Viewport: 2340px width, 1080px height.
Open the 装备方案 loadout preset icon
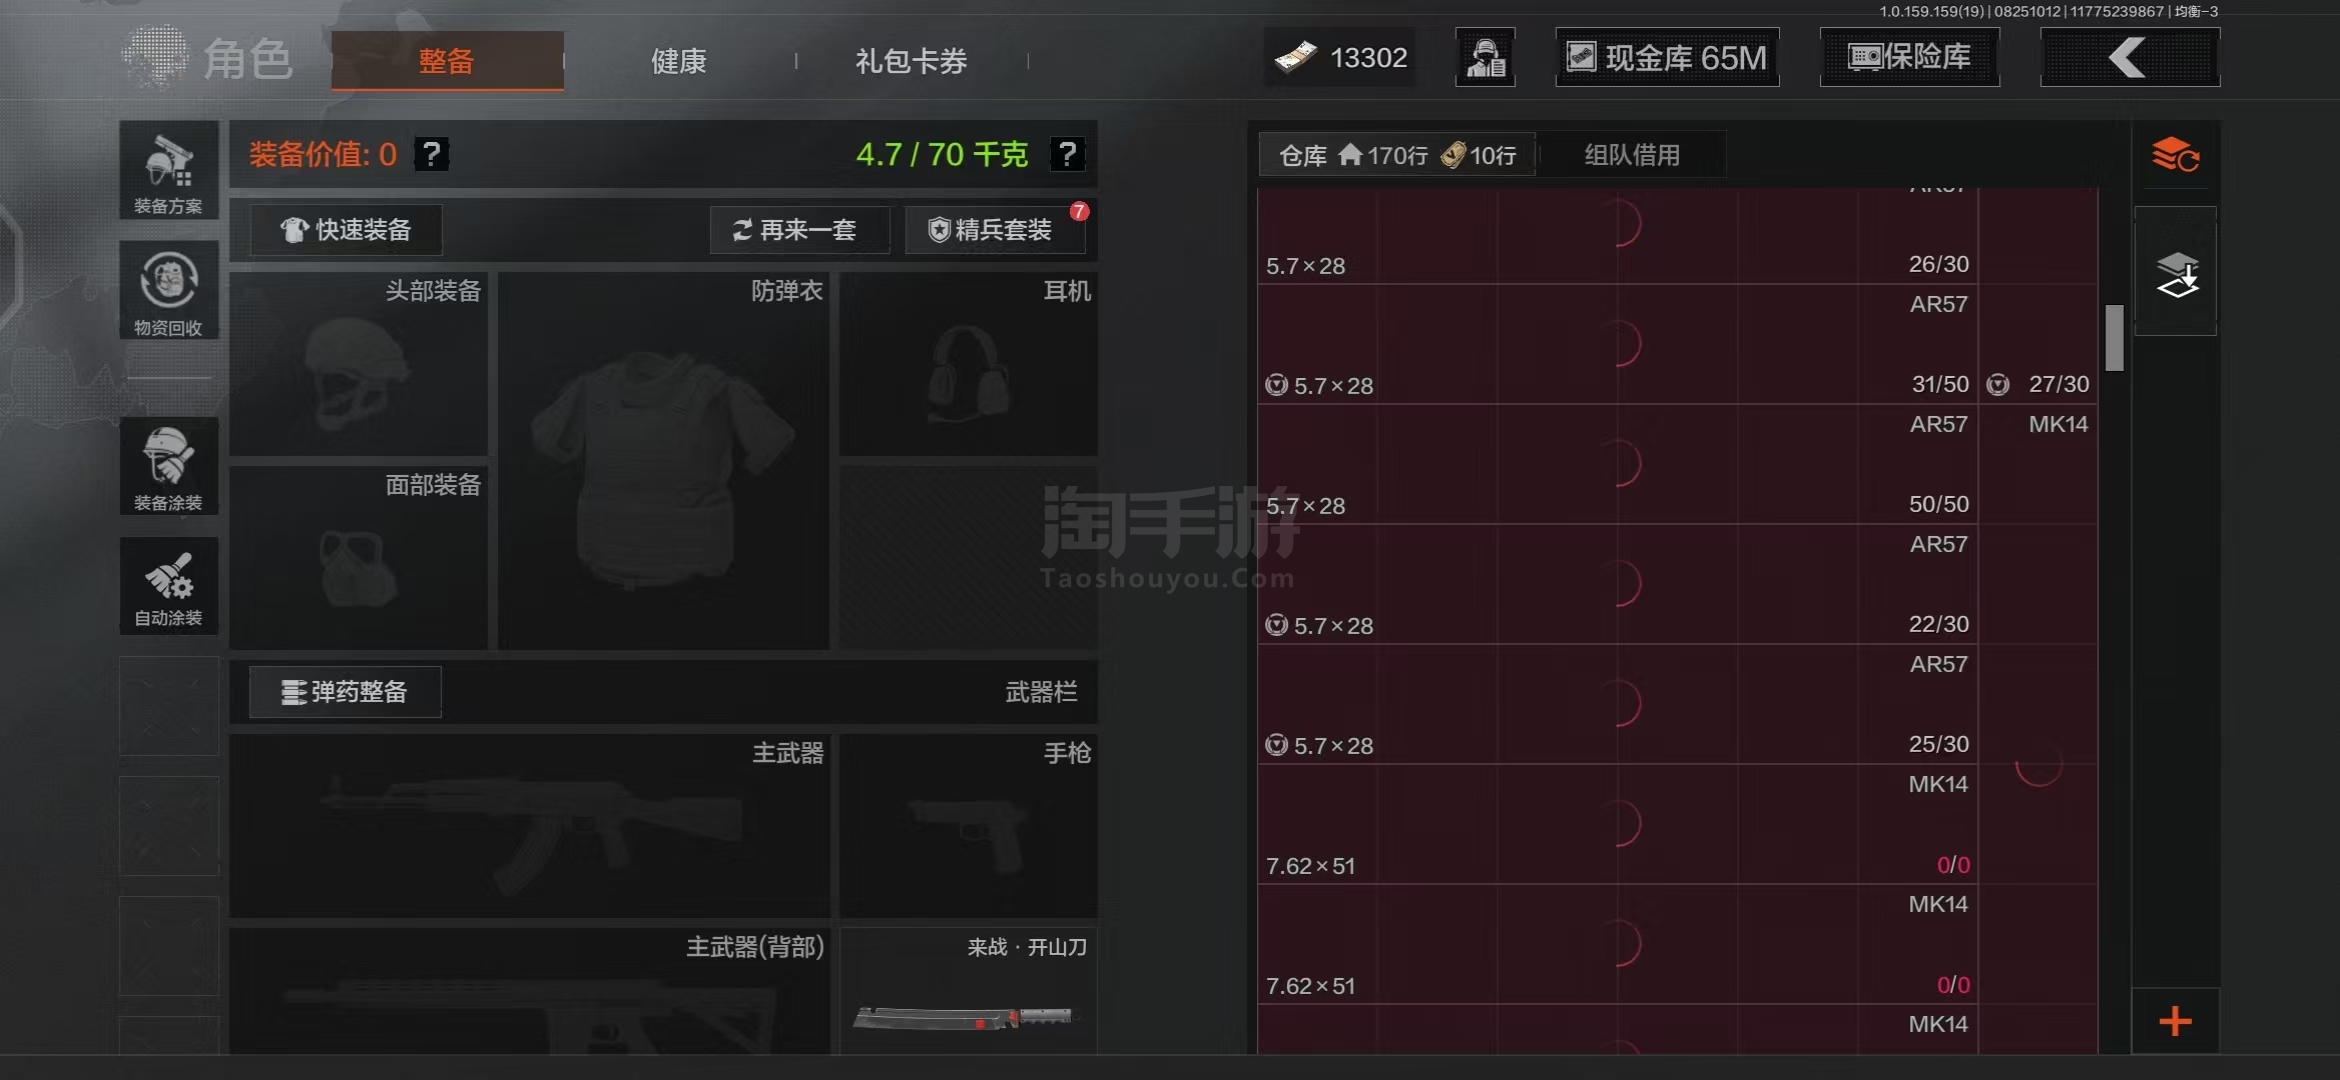(x=169, y=171)
